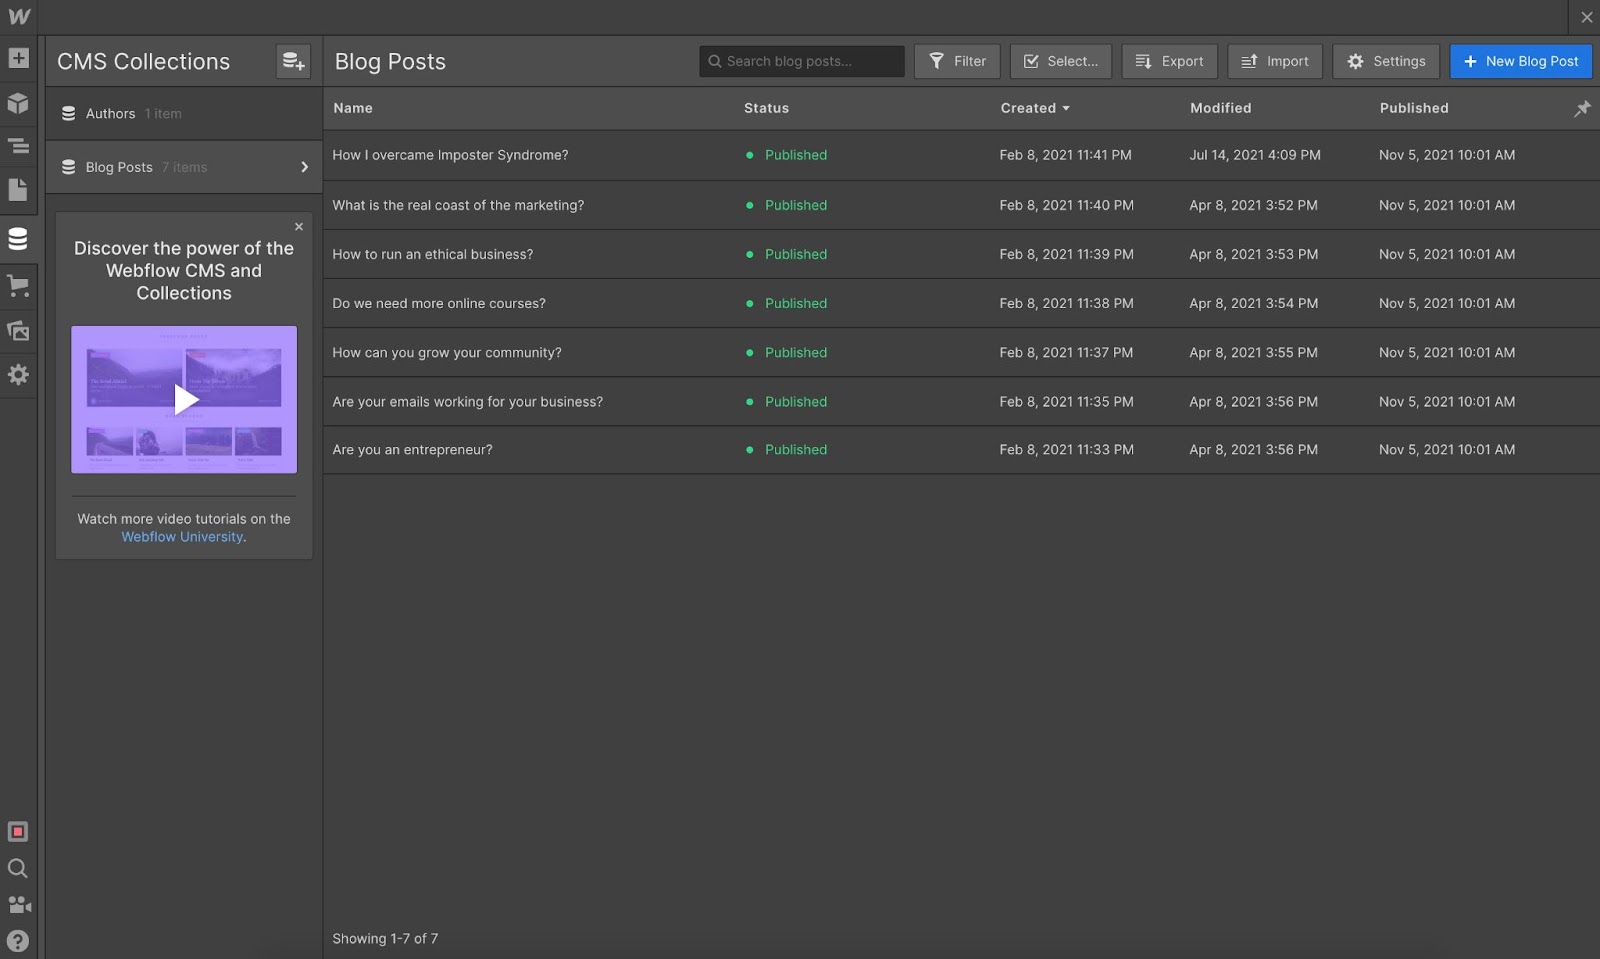Select the Authors collection
Image resolution: width=1600 pixels, height=959 pixels.
[110, 114]
